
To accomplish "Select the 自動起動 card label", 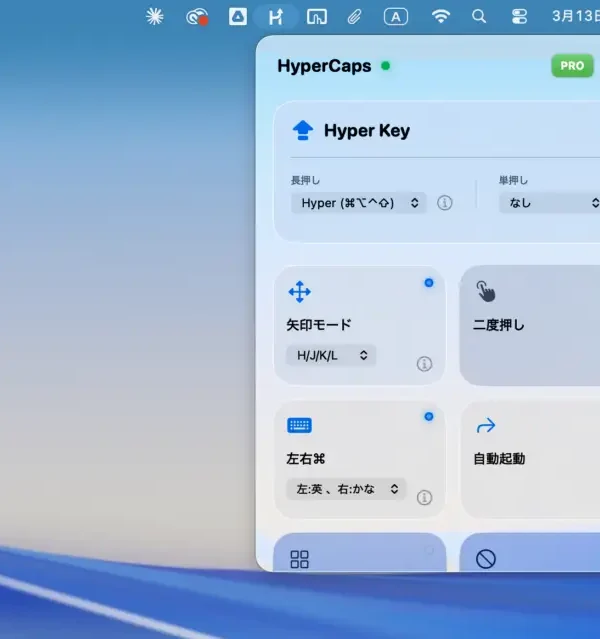I will pos(499,458).
